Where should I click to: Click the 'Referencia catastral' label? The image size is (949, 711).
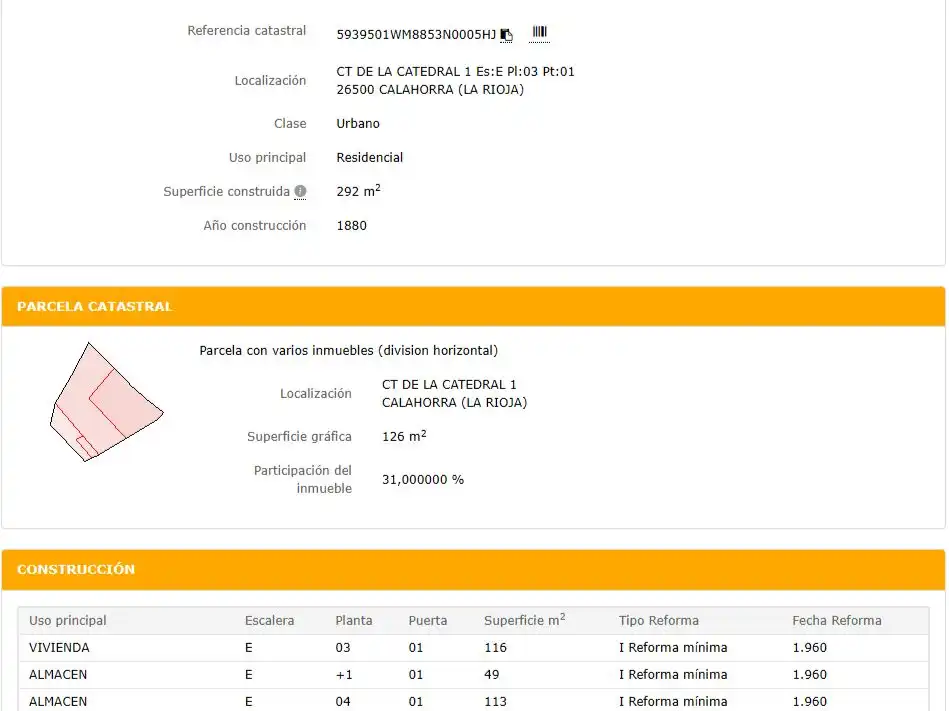246,31
